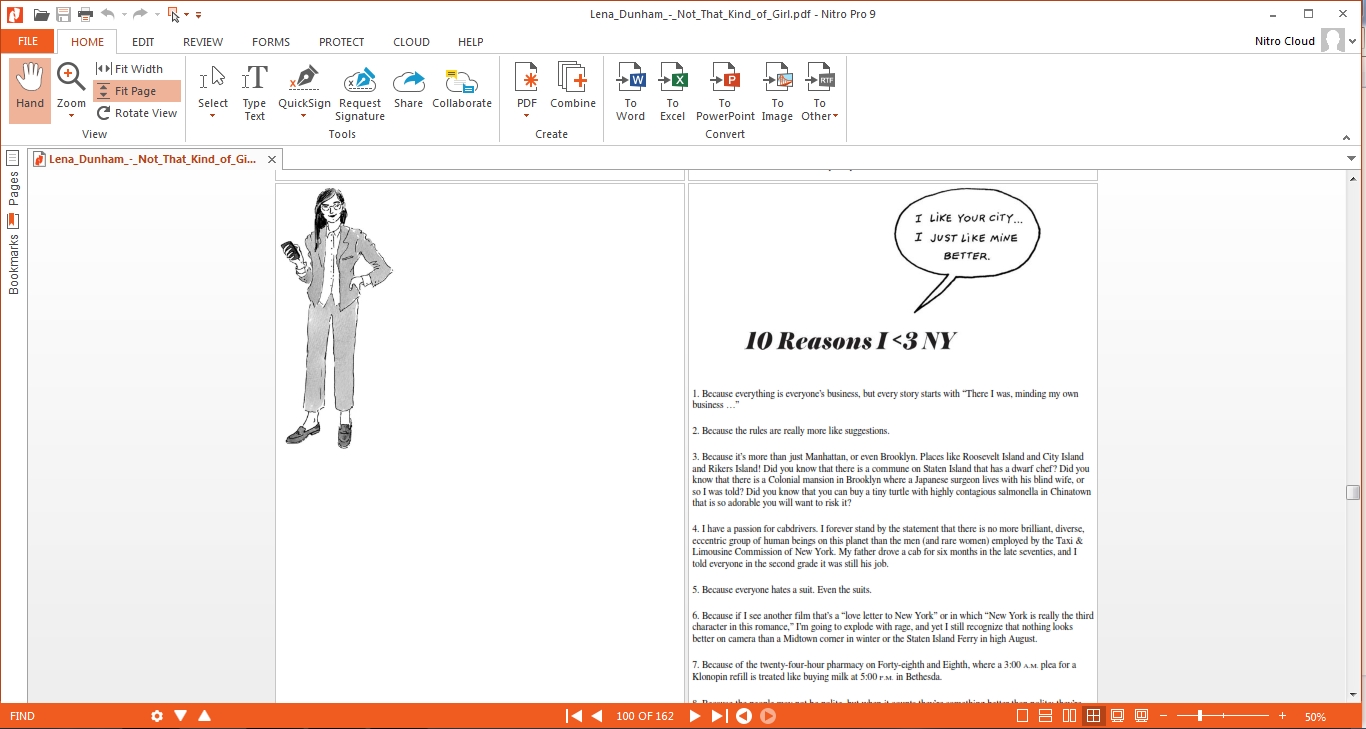Click the page number 100 OF 162
This screenshot has width=1366, height=729.
pos(645,716)
